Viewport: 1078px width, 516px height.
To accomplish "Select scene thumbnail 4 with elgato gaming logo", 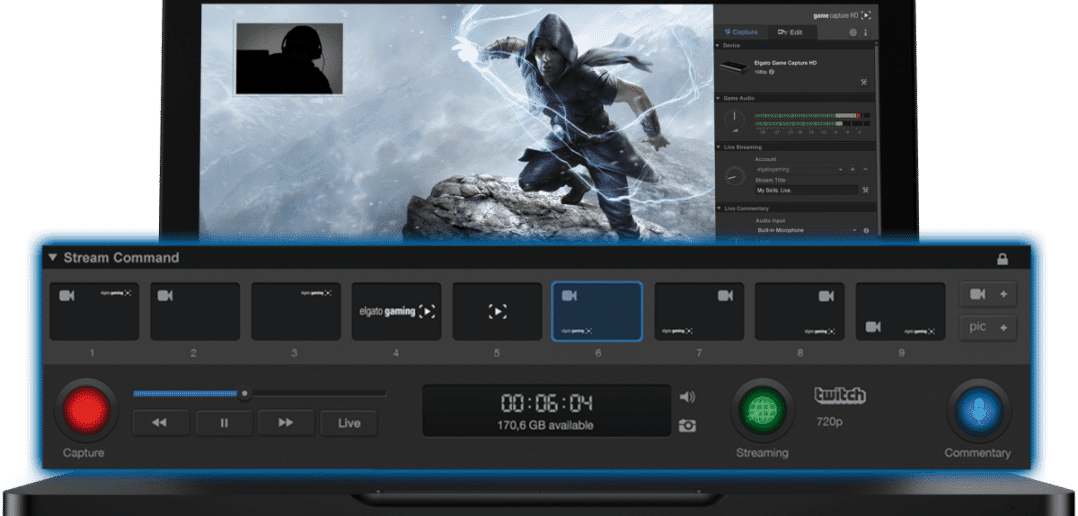I will click(396, 311).
